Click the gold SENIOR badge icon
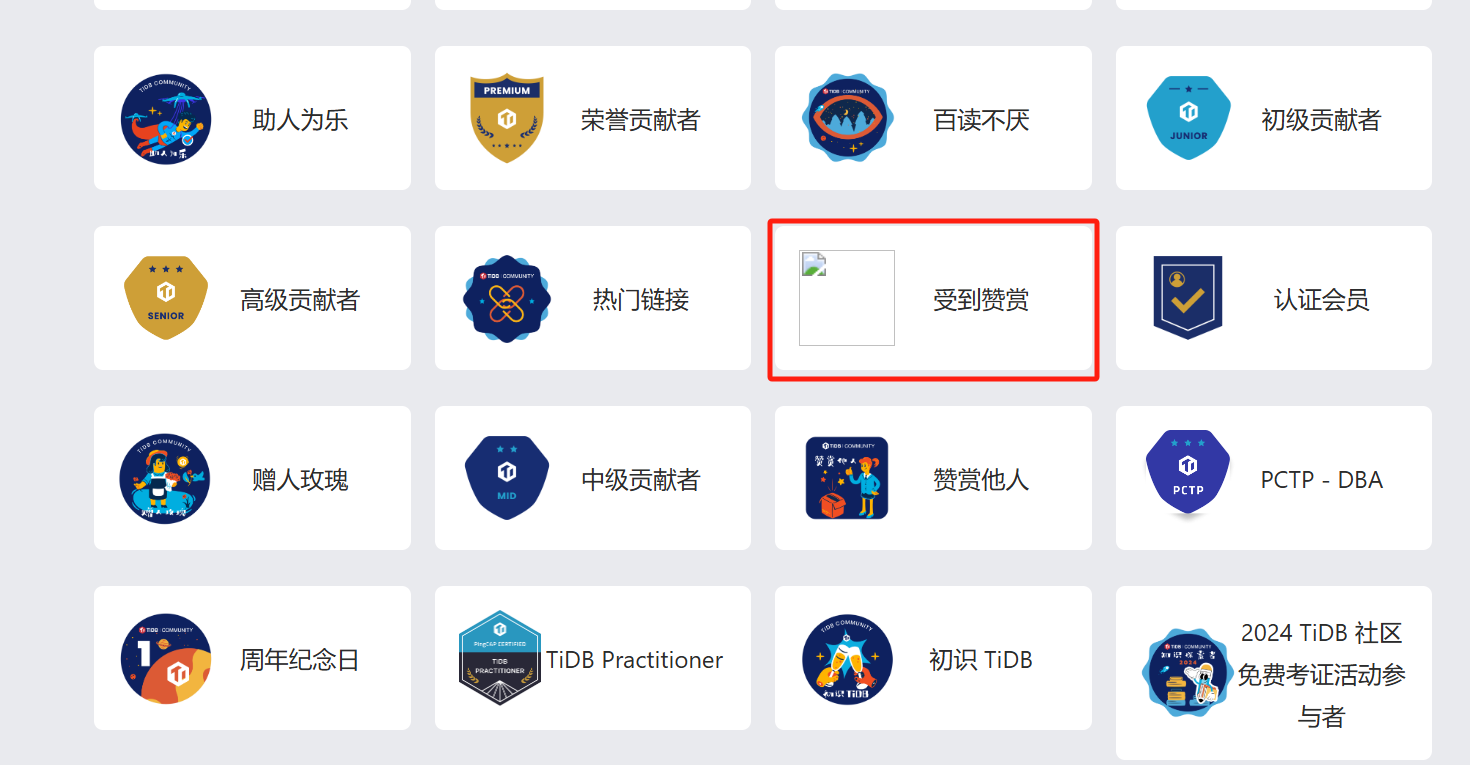Image resolution: width=1470 pixels, height=765 pixels. coord(166,298)
